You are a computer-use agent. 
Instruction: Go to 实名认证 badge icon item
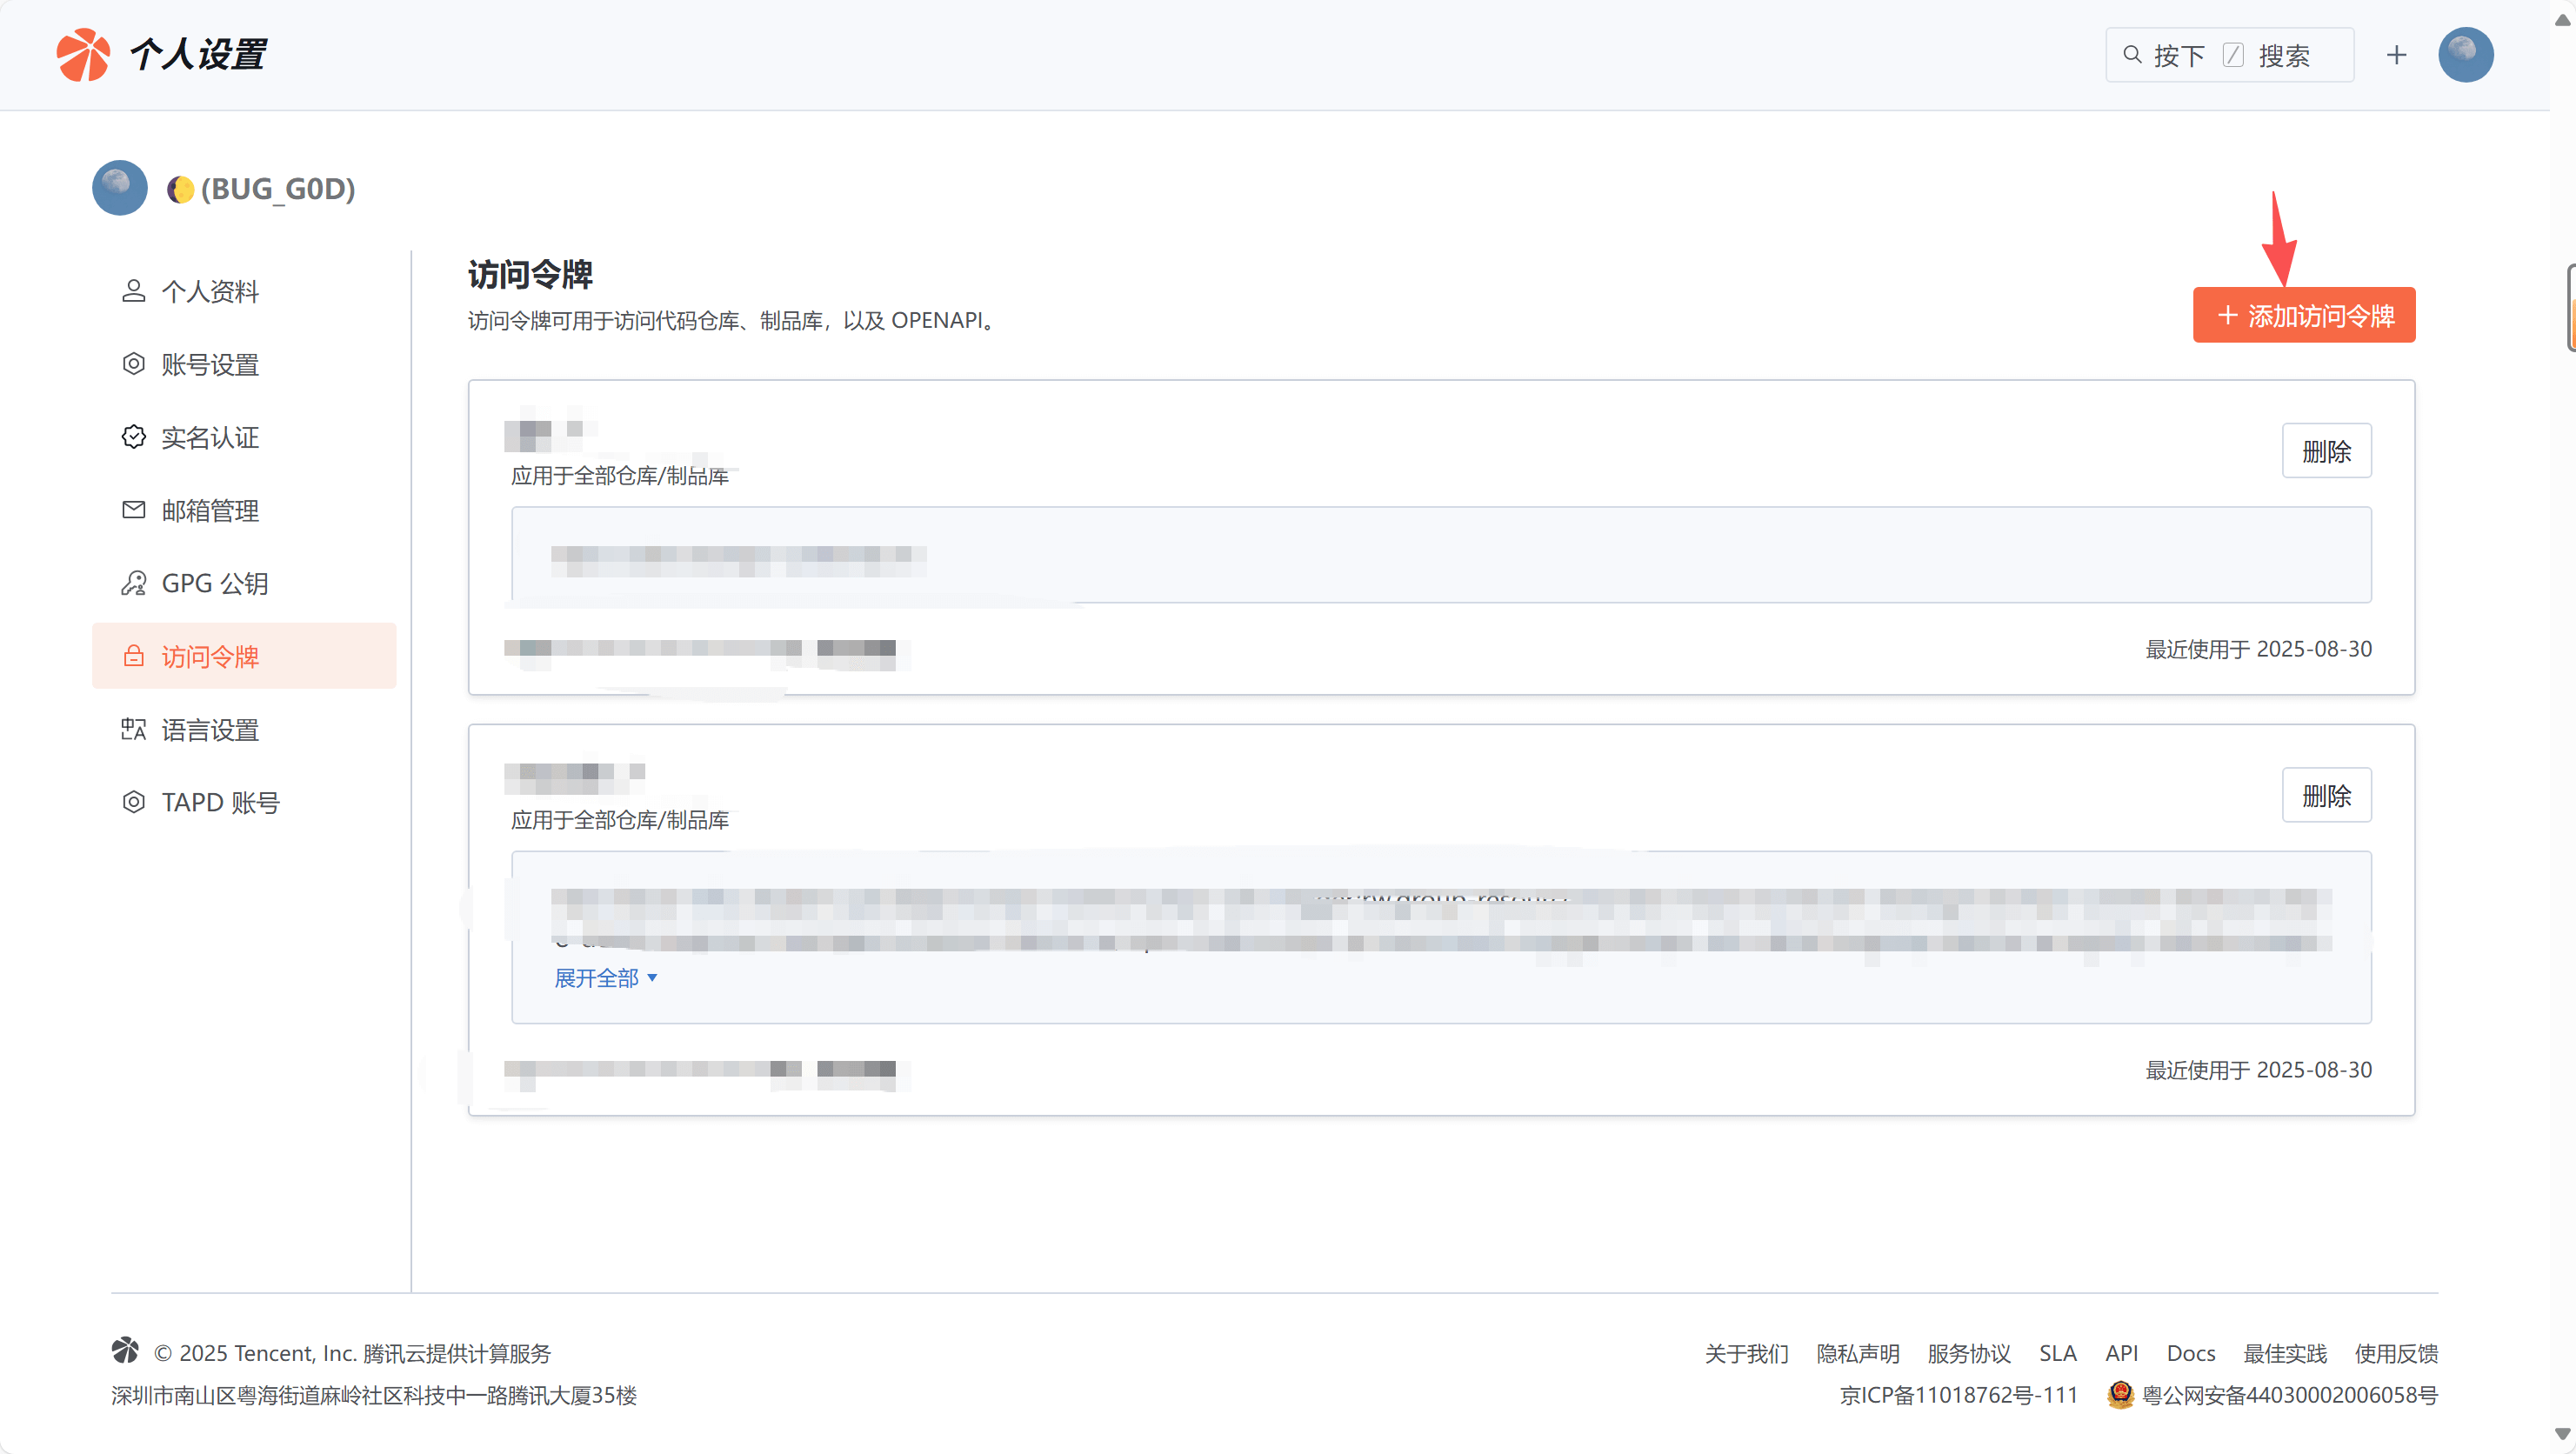click(x=209, y=437)
